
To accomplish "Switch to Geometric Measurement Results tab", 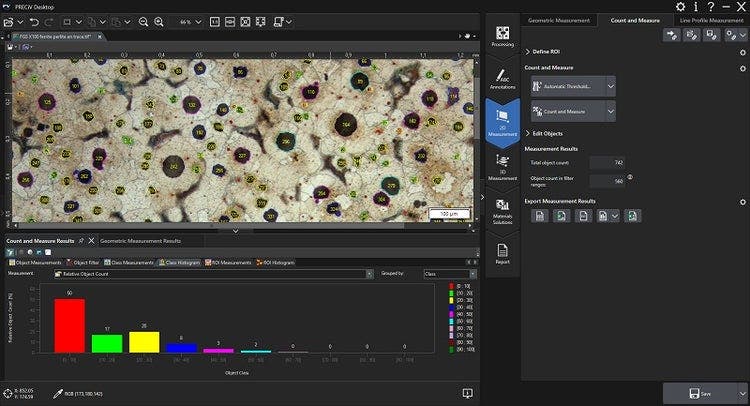I will tap(140, 241).
